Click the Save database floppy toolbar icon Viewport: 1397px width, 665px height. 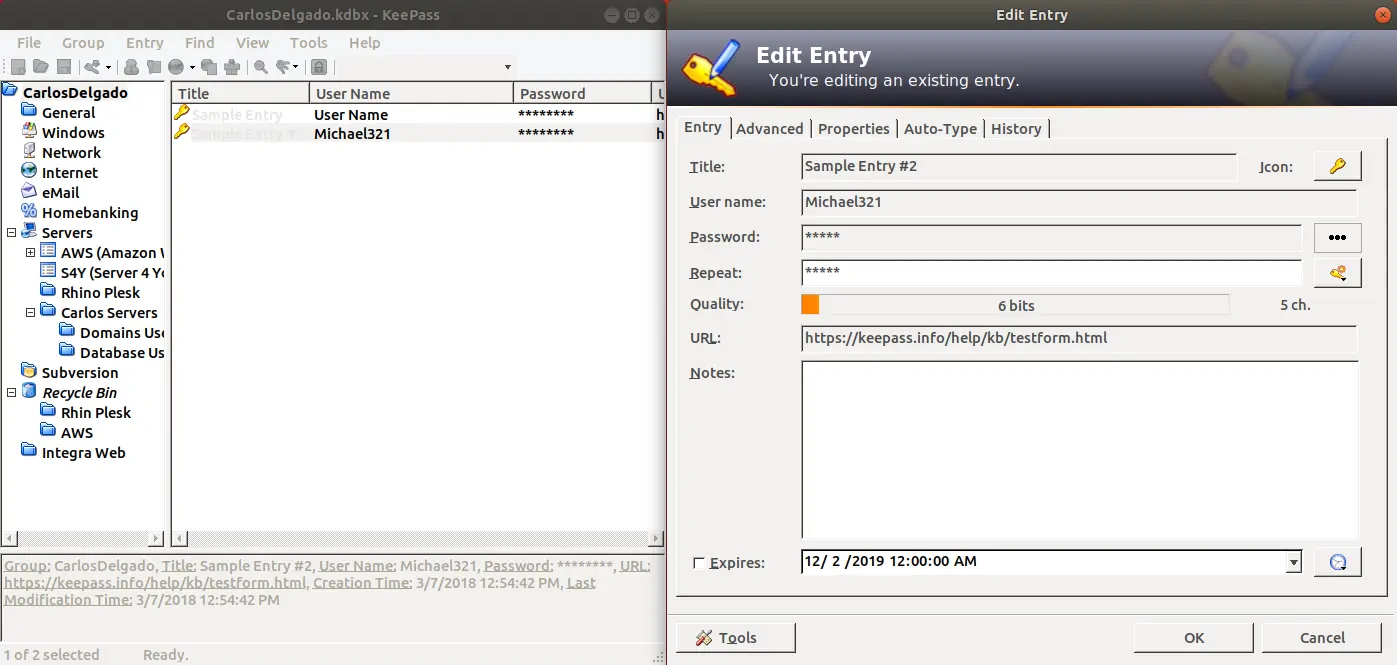tap(63, 67)
